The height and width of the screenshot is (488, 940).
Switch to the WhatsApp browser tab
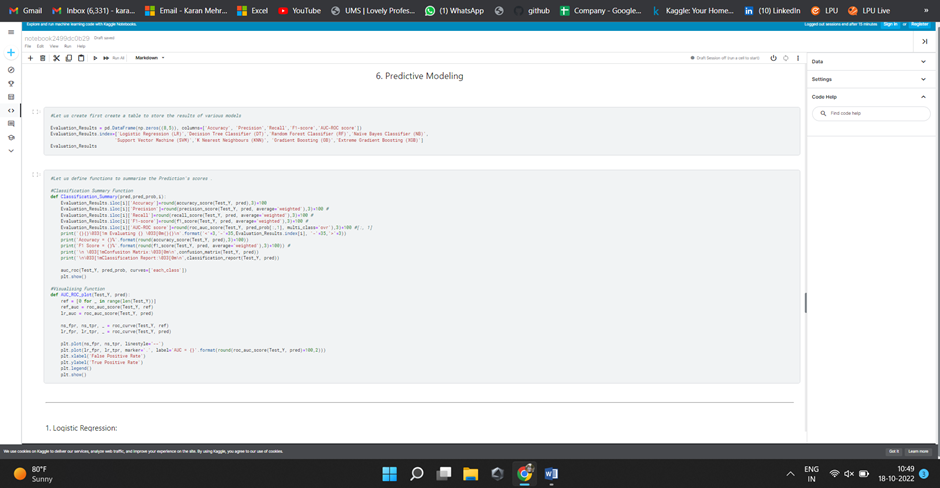pos(454,11)
